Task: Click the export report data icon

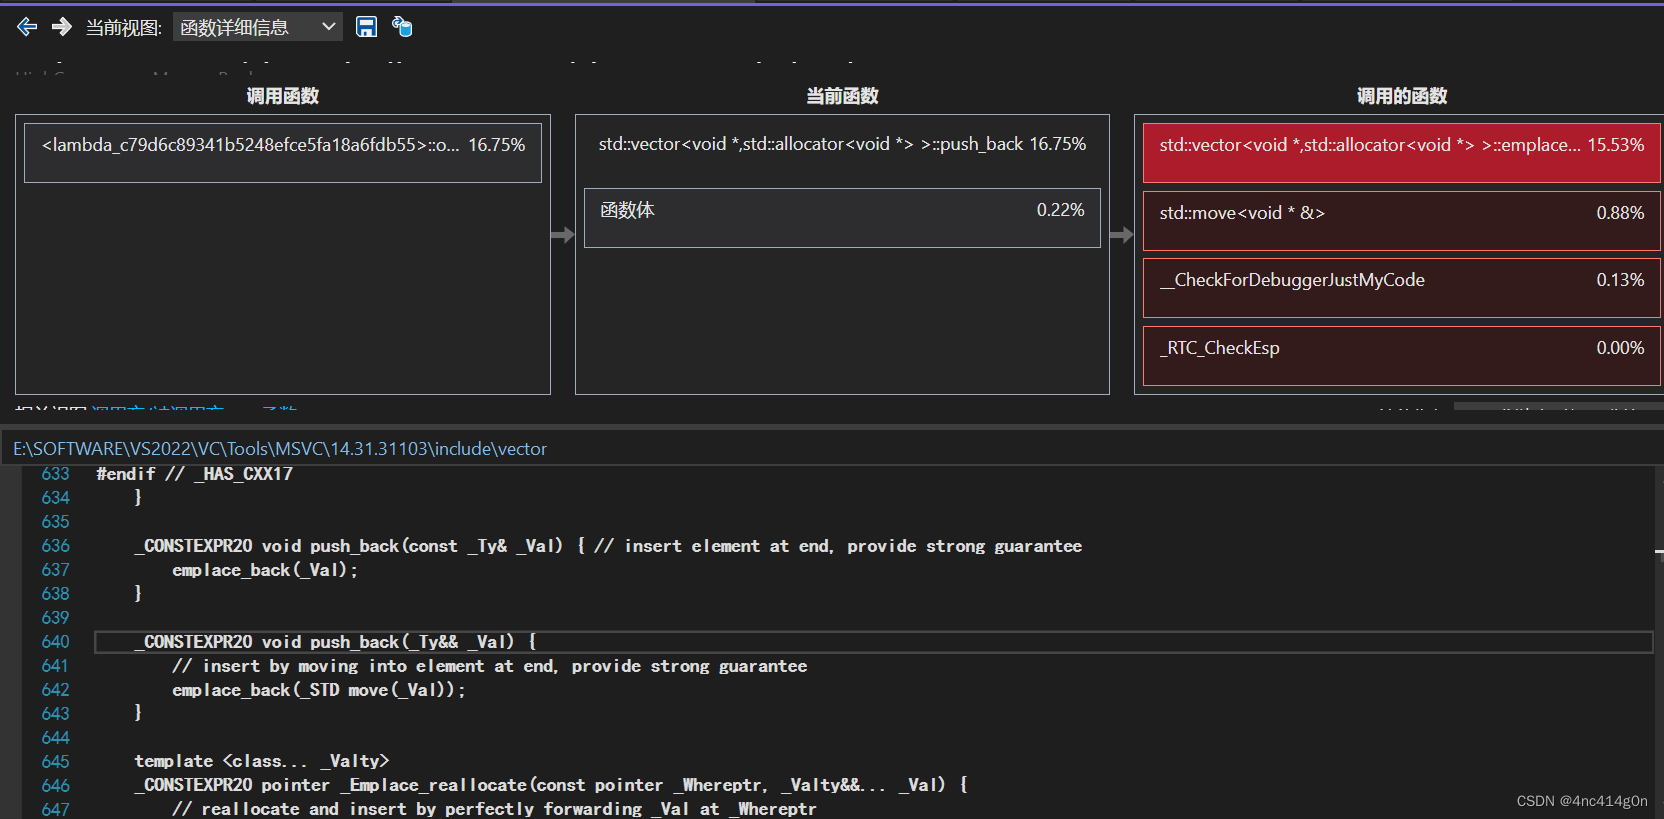Action: click(x=402, y=27)
